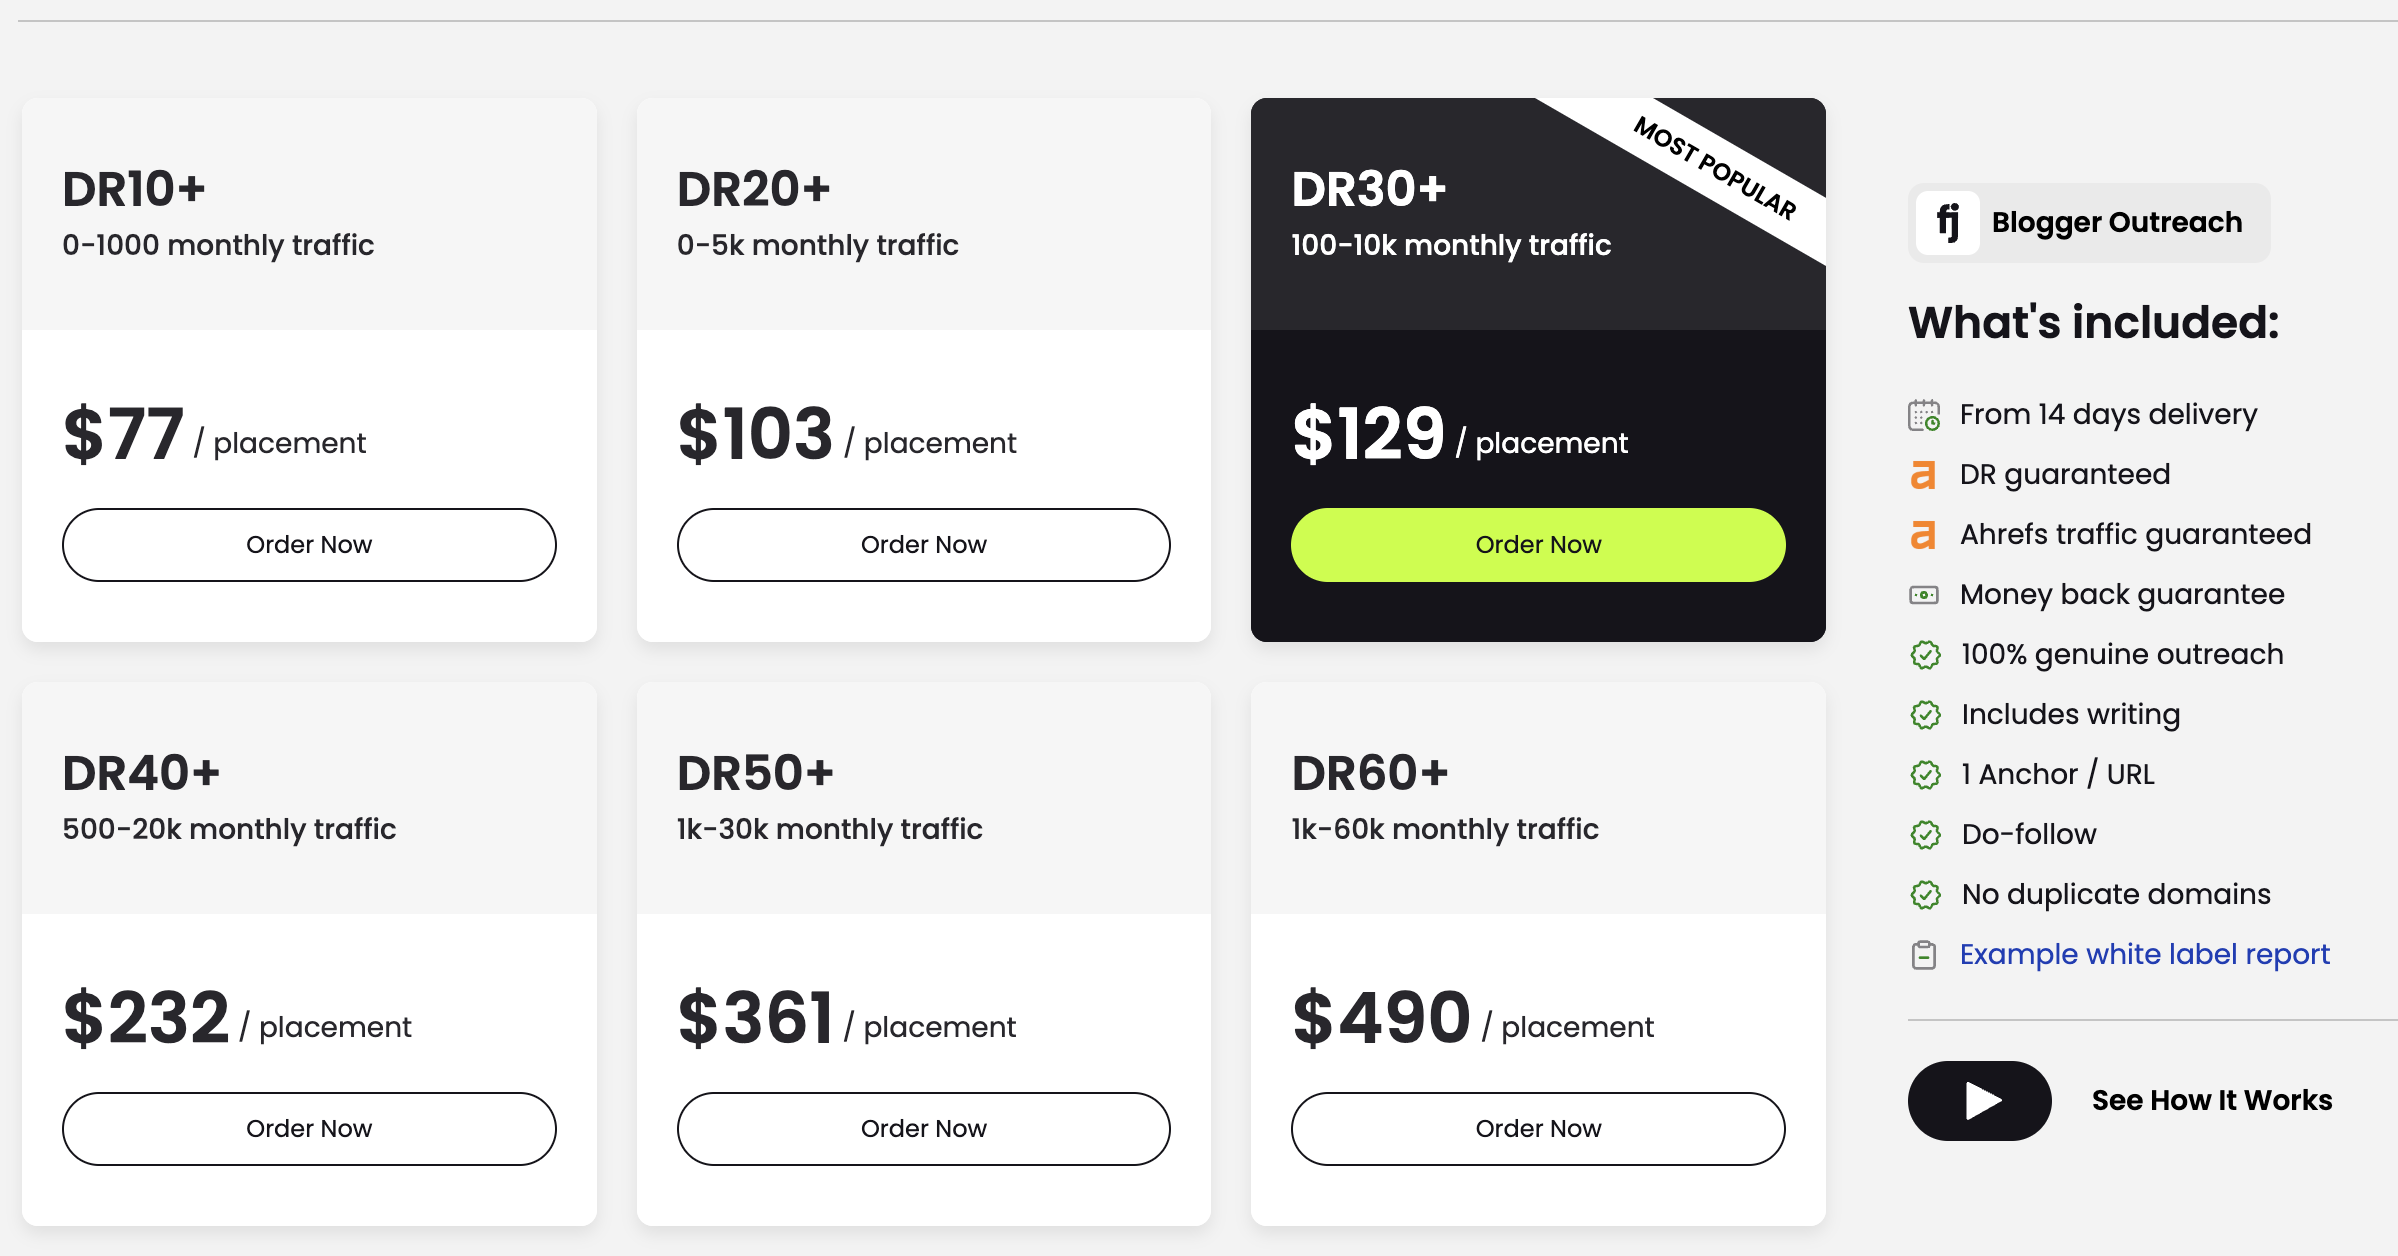
Task: Click the Ahrefs icon next to DR guaranteed
Action: pyautogui.click(x=1922, y=475)
